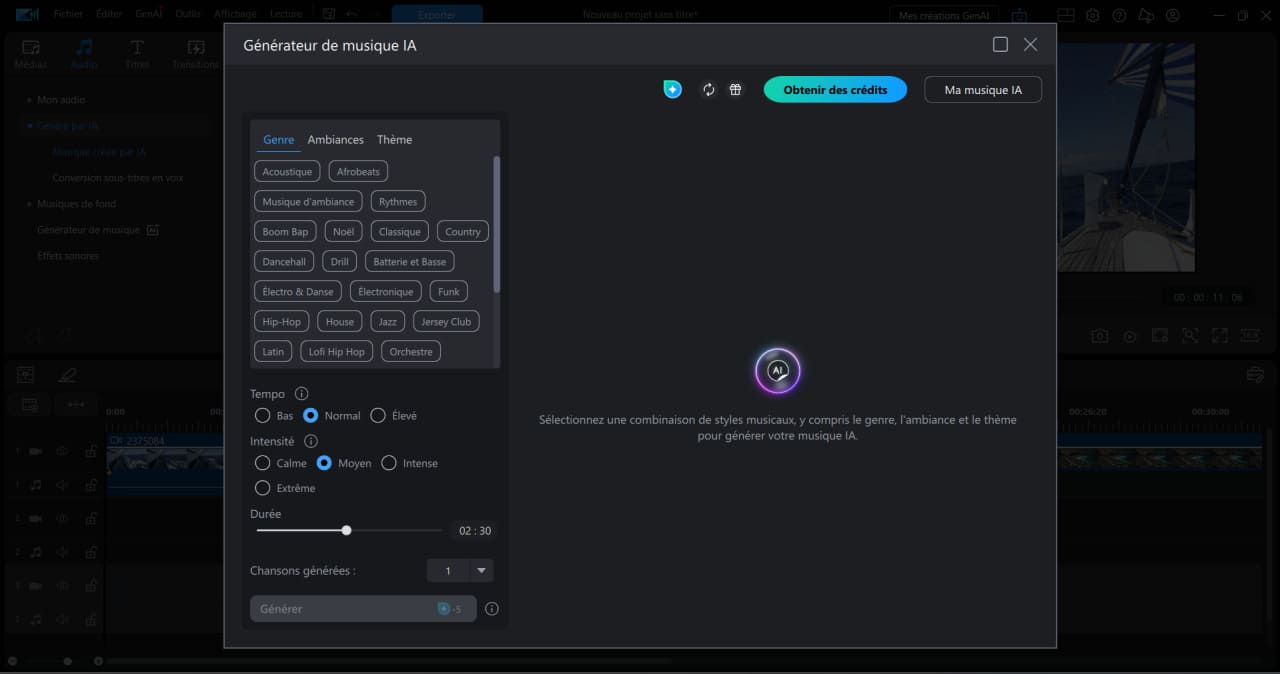
Task: Open the gift rewards icon
Action: coord(735,89)
